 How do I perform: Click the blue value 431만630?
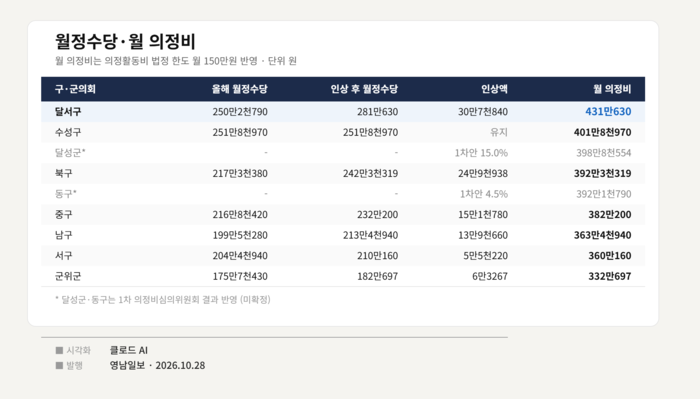coord(608,112)
